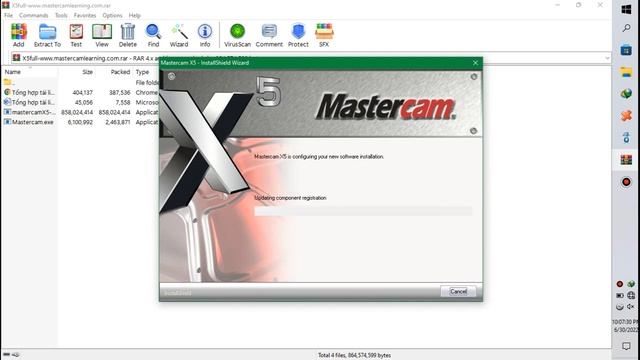640x360 pixels.
Task: Open the Tools menu
Action: click(x=61, y=15)
